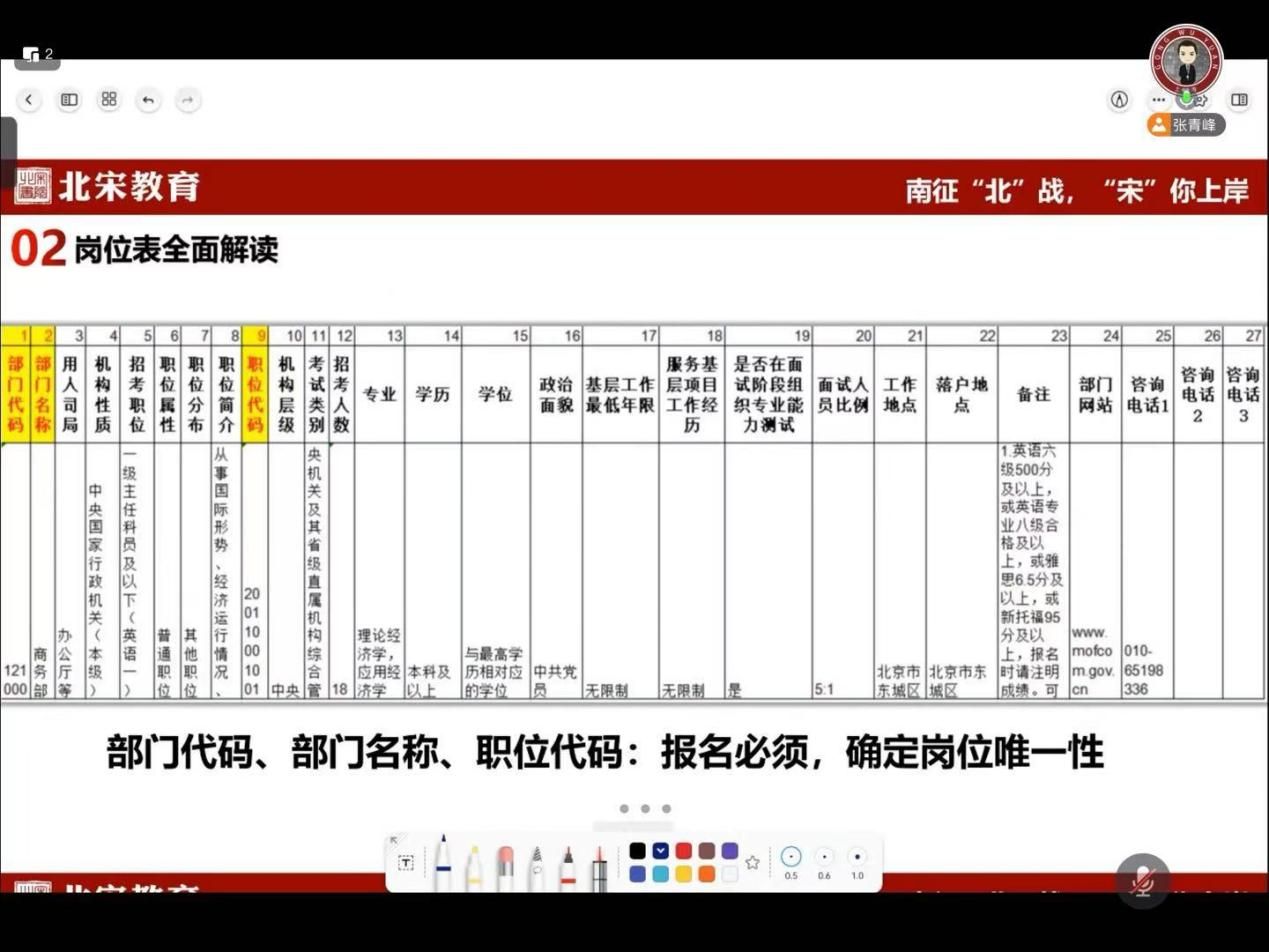Open the page grid overview
Image resolution: width=1269 pixels, height=952 pixels.
click(109, 99)
